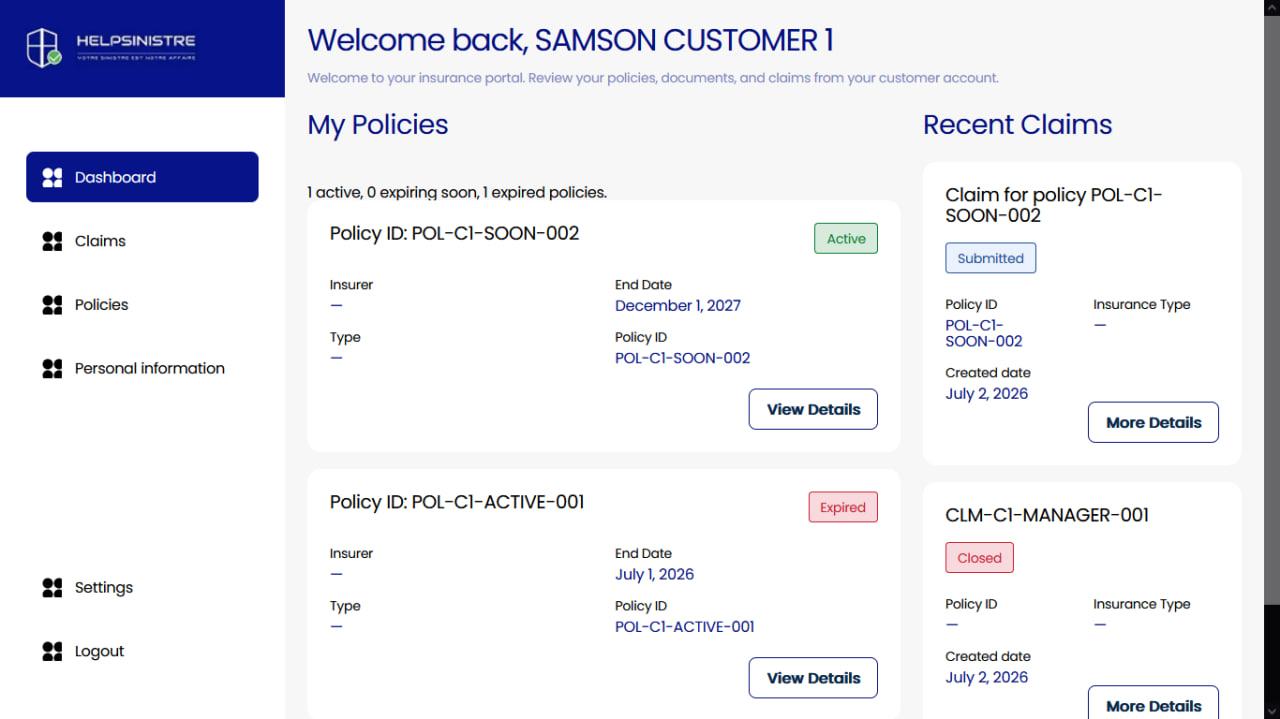View details of policy POL-C1-SOON-002

point(813,409)
